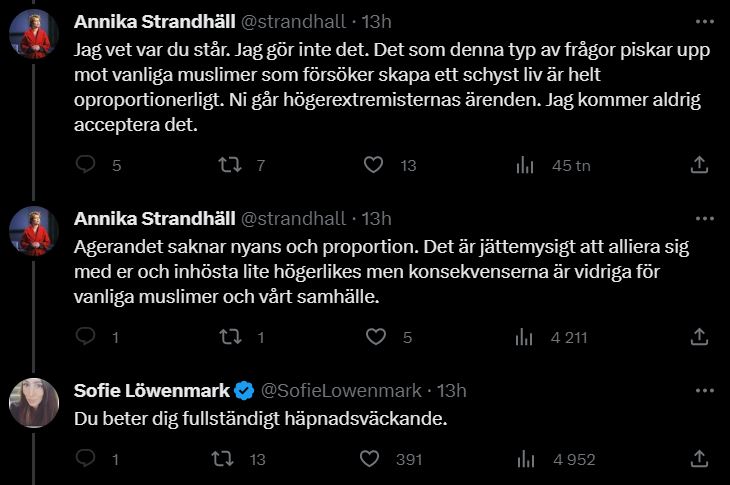Like the tweet with 13 likes
The image size is (730, 485).
click(373, 165)
